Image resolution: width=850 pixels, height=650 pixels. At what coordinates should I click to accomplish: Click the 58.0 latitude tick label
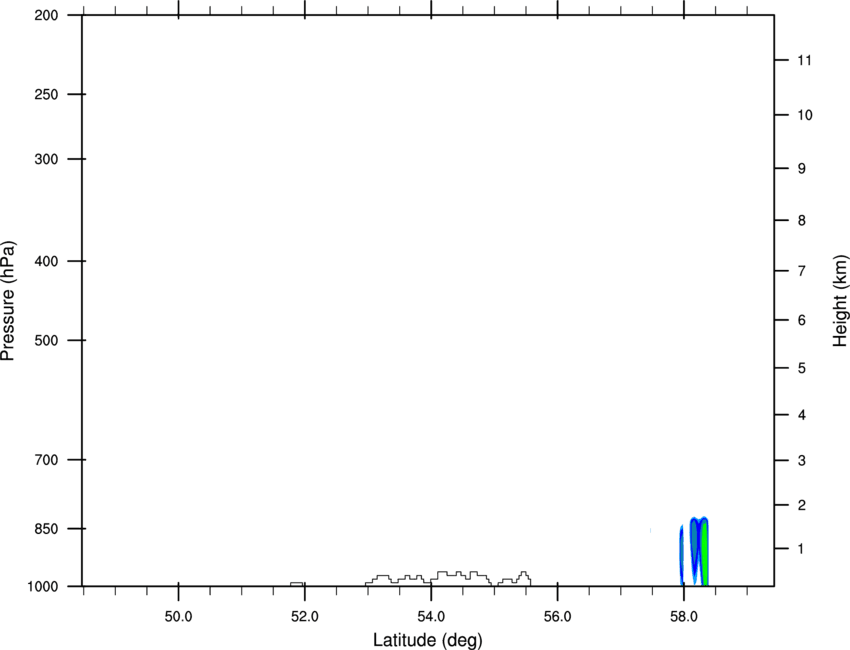tap(684, 617)
